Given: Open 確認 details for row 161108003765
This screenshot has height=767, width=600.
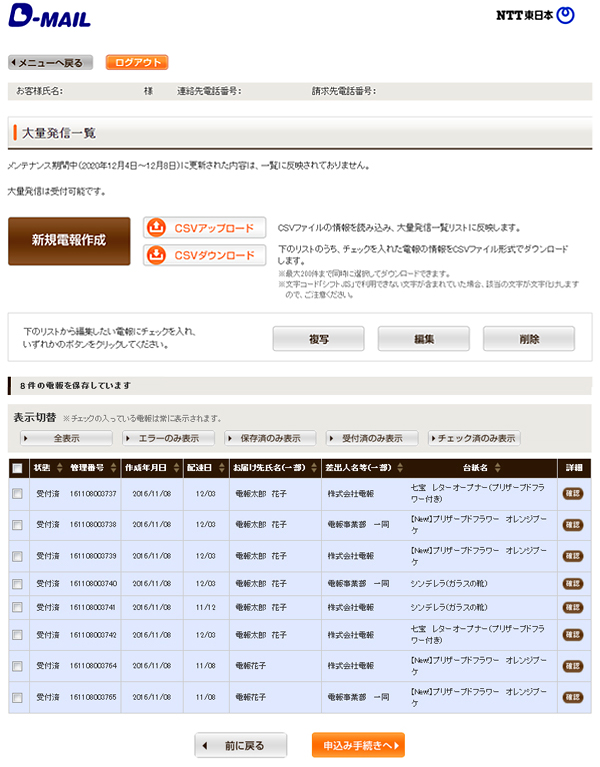Looking at the screenshot, I should [x=573, y=698].
